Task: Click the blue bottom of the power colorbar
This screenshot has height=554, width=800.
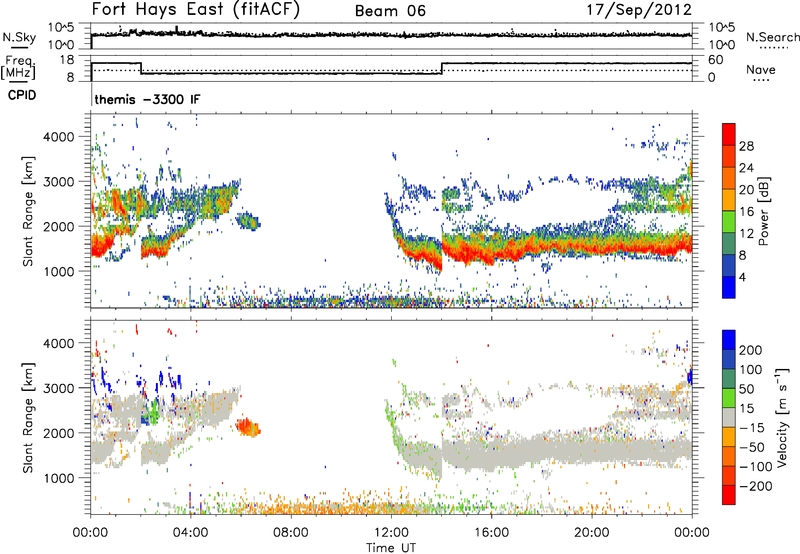Action: 729,289
